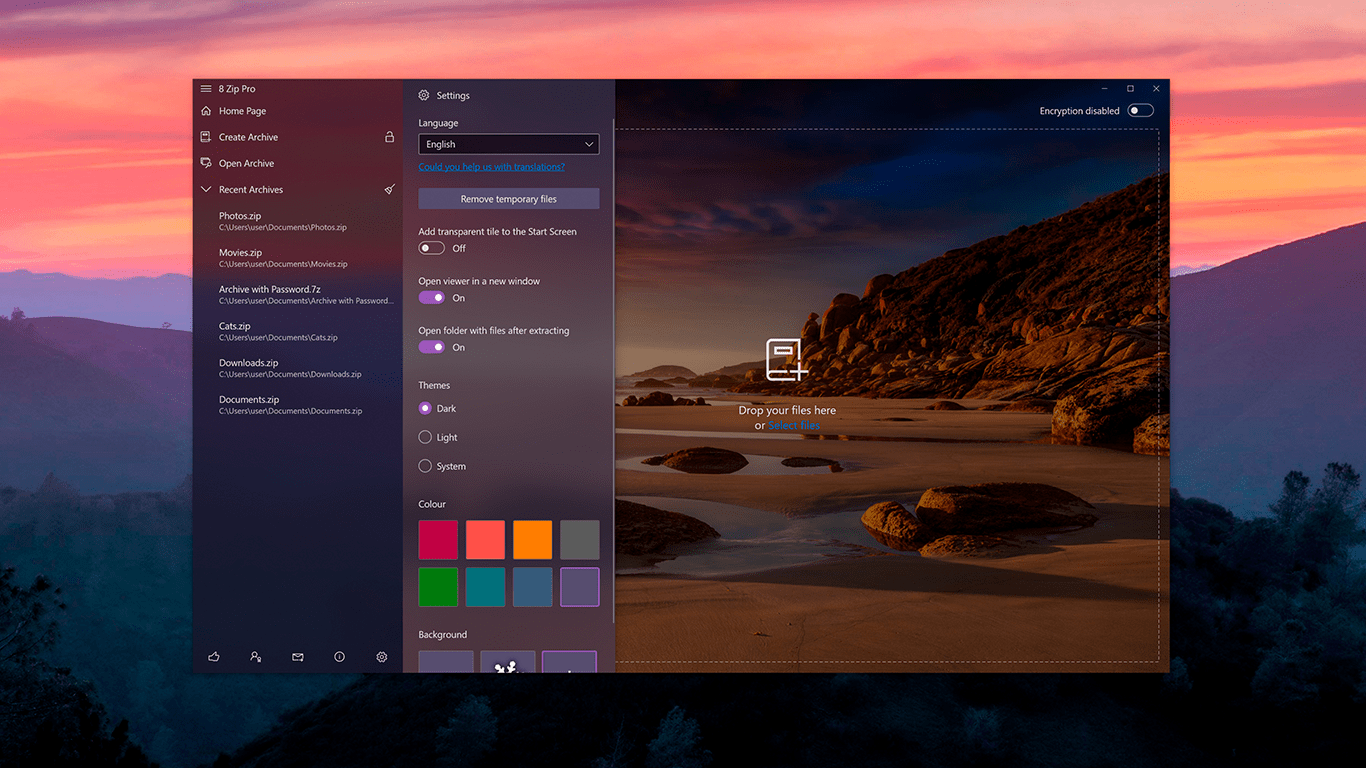Click the padlock icon next to Create Archive

(390, 137)
